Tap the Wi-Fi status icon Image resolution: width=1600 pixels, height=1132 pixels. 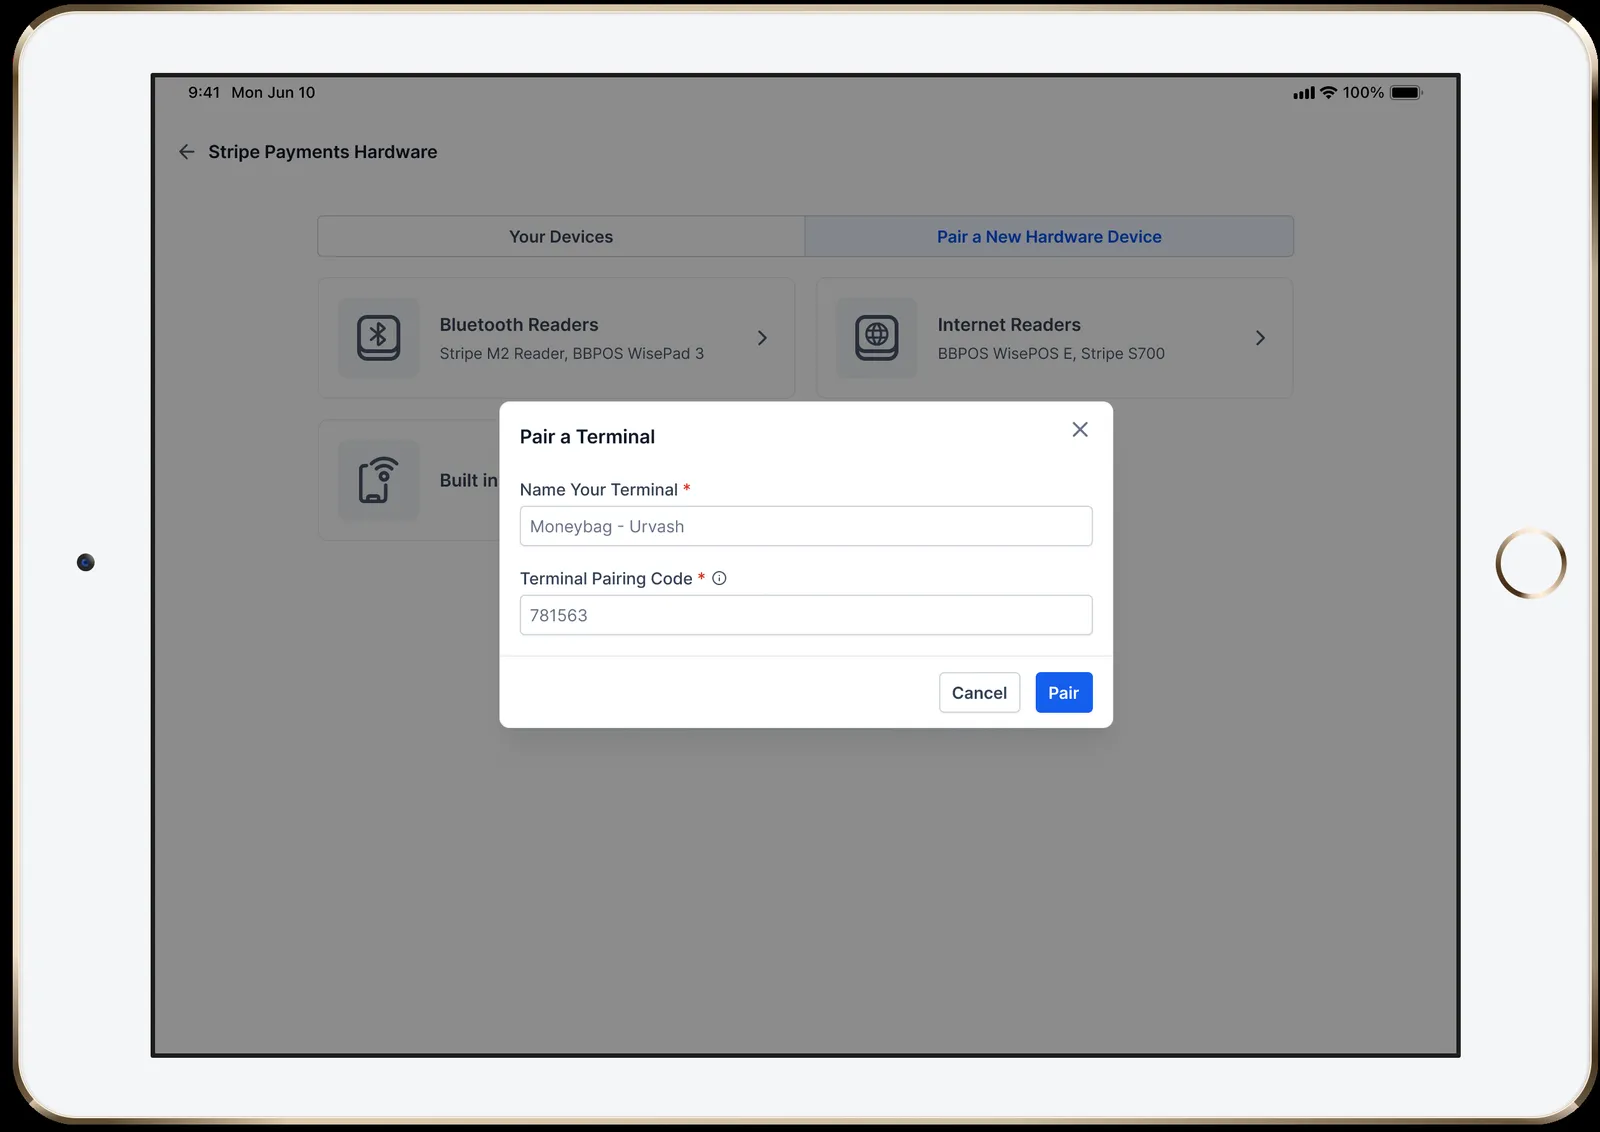1328,92
